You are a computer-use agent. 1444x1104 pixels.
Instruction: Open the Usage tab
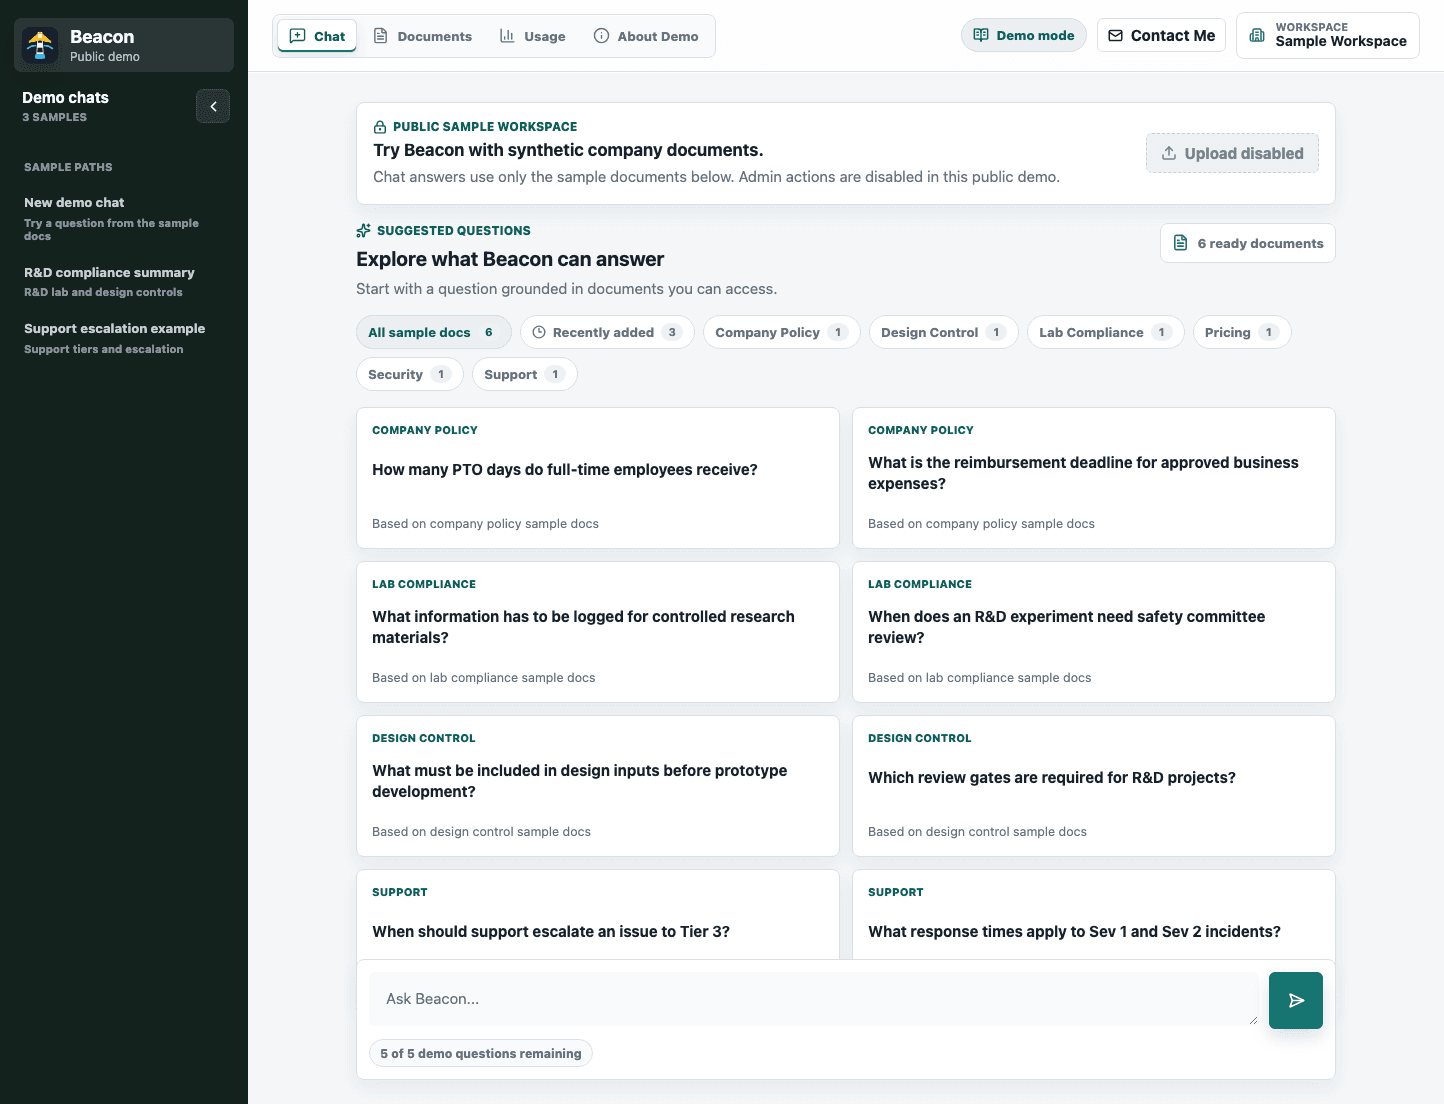[x=533, y=36]
